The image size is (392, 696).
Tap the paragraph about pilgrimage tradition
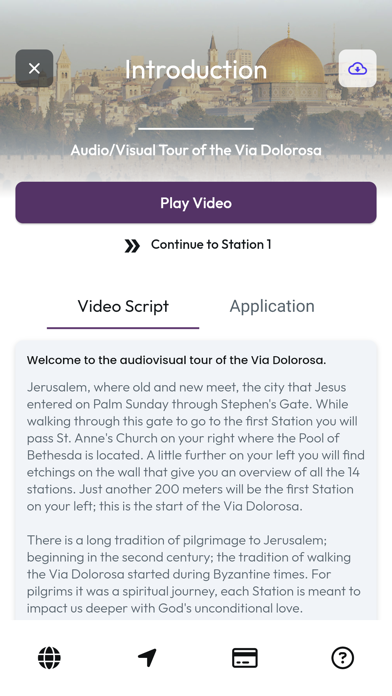tap(194, 574)
